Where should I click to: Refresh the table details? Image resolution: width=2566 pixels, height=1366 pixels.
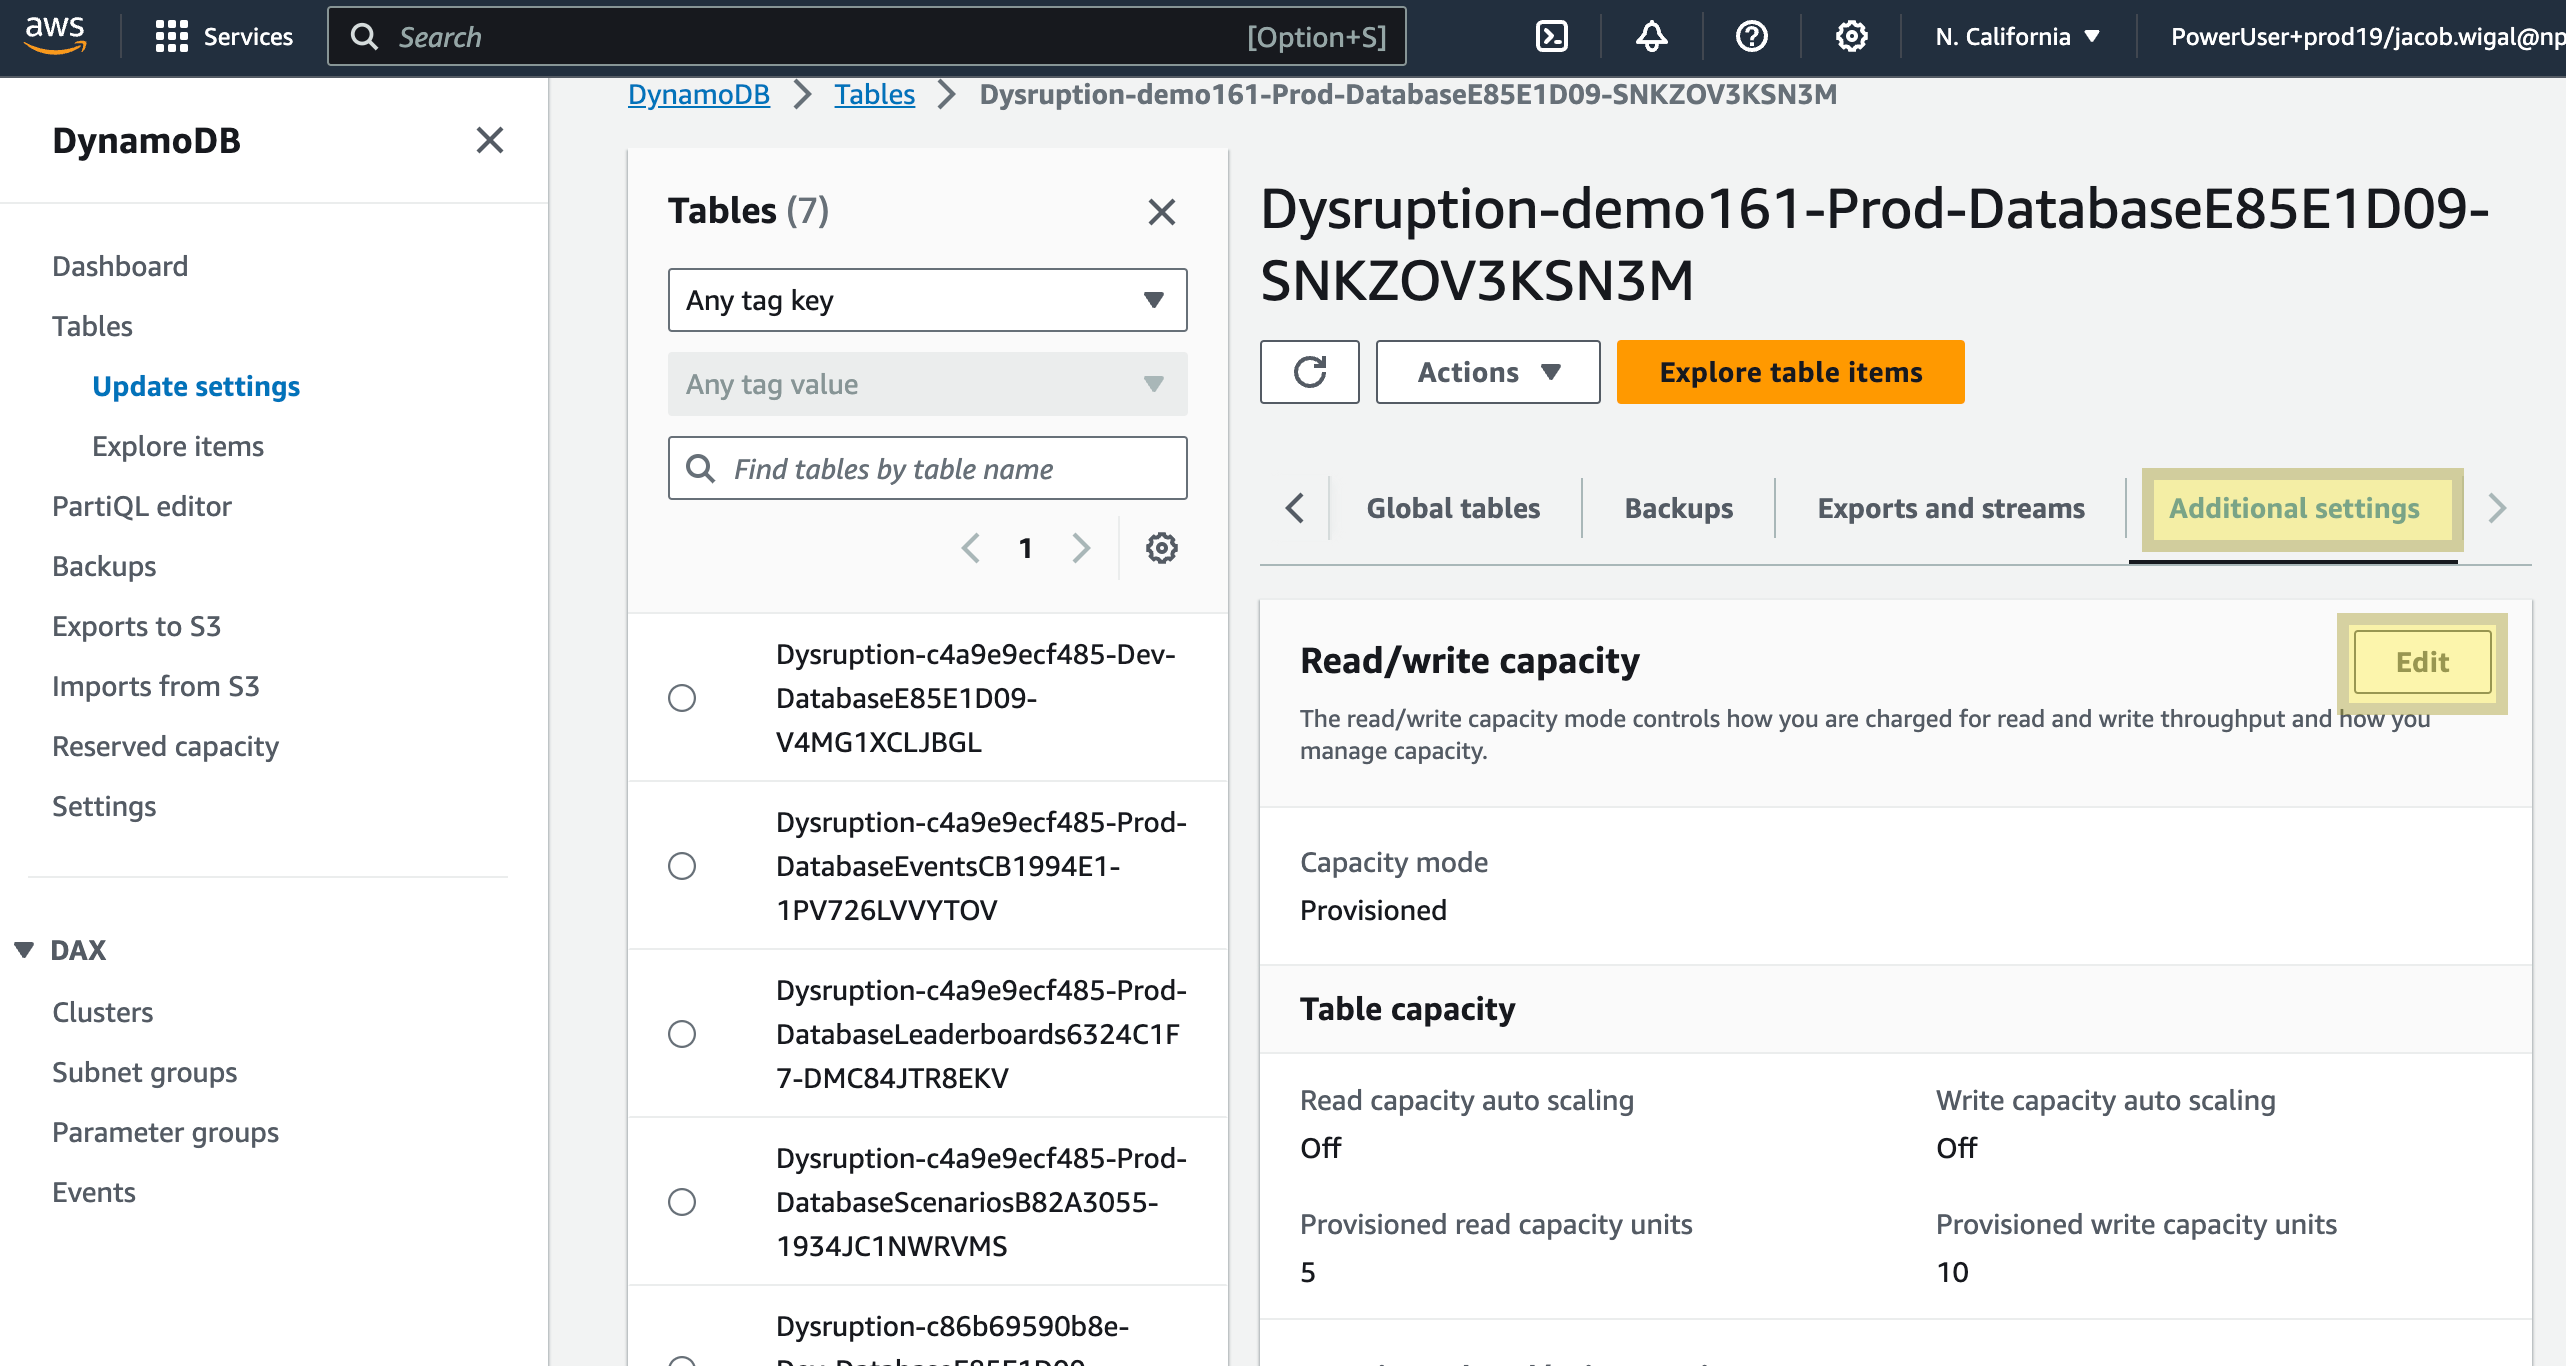pyautogui.click(x=1309, y=372)
